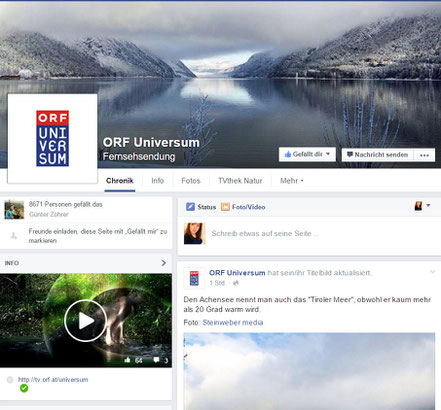The image size is (441, 410).
Task: Click the Status pencil icon
Action: coord(190,207)
